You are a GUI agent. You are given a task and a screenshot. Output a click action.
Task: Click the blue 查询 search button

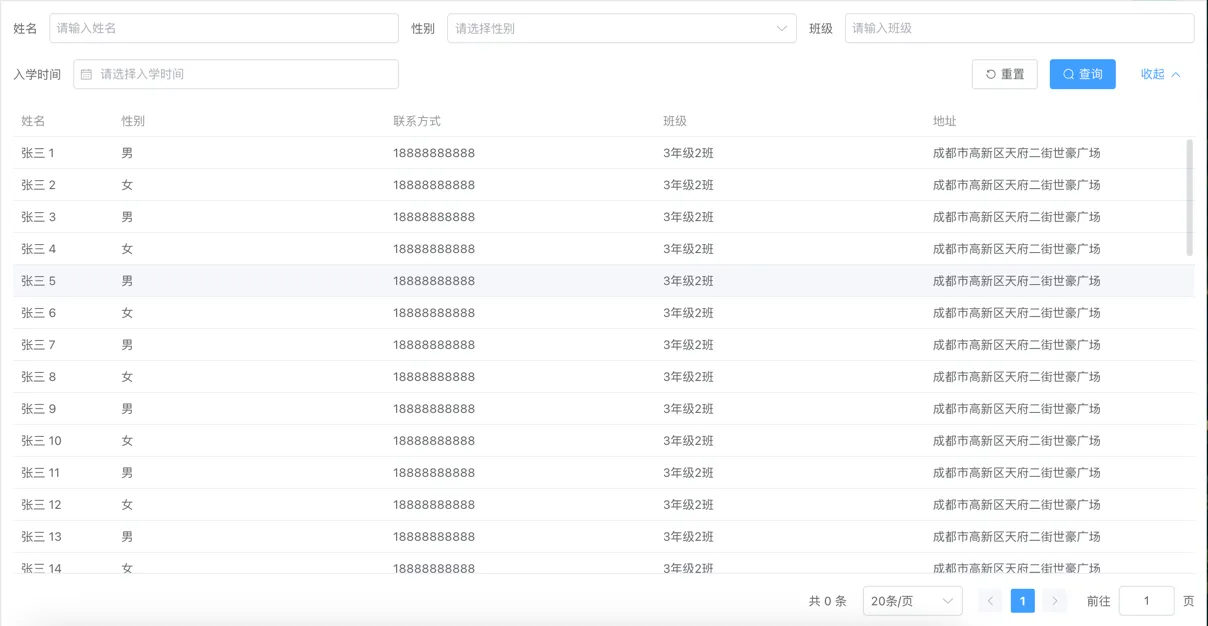pos(1082,73)
